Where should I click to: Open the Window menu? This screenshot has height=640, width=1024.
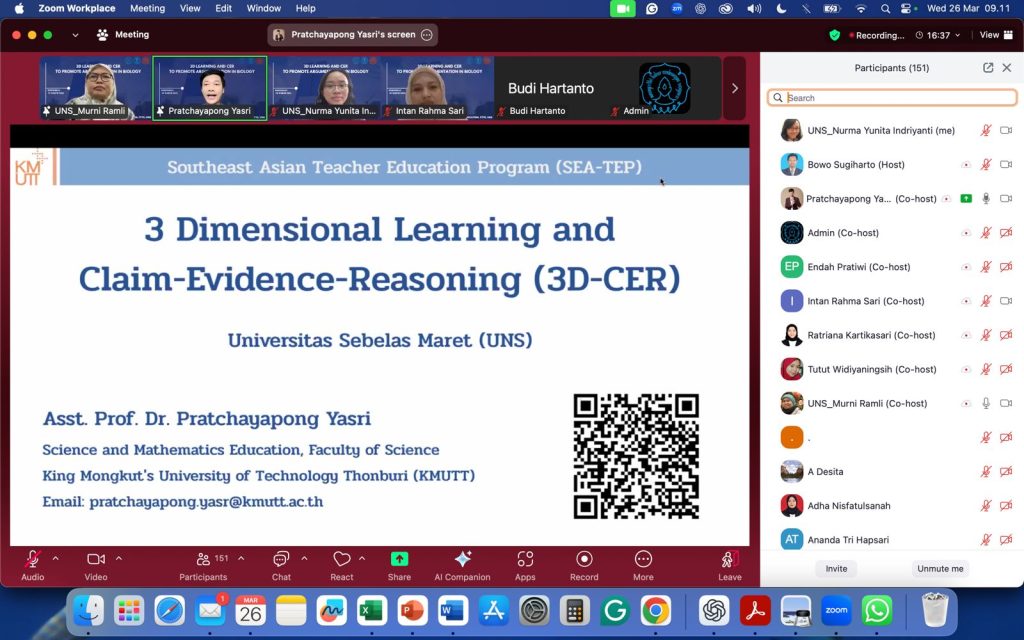(264, 8)
